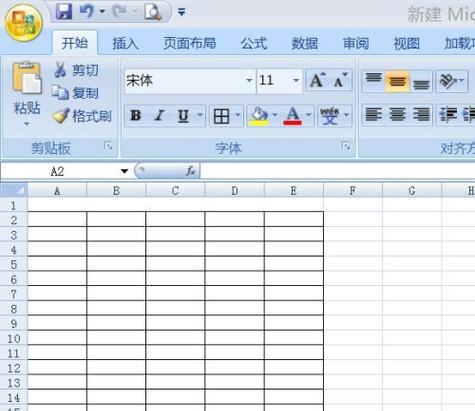Image resolution: width=475 pixels, height=411 pixels.
Task: Increase font size with large A icon
Action: (x=317, y=80)
